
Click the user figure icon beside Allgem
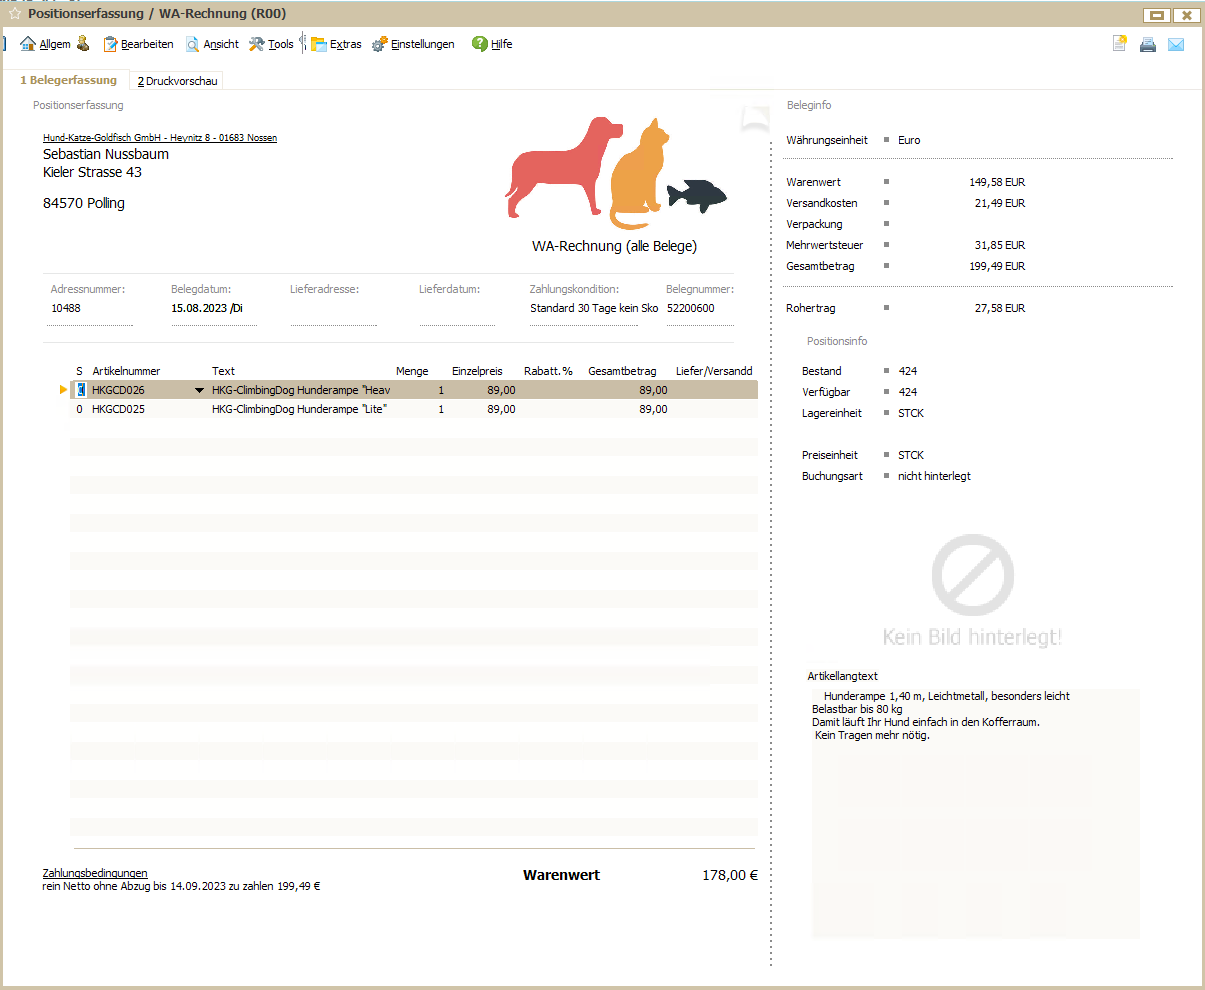point(83,44)
